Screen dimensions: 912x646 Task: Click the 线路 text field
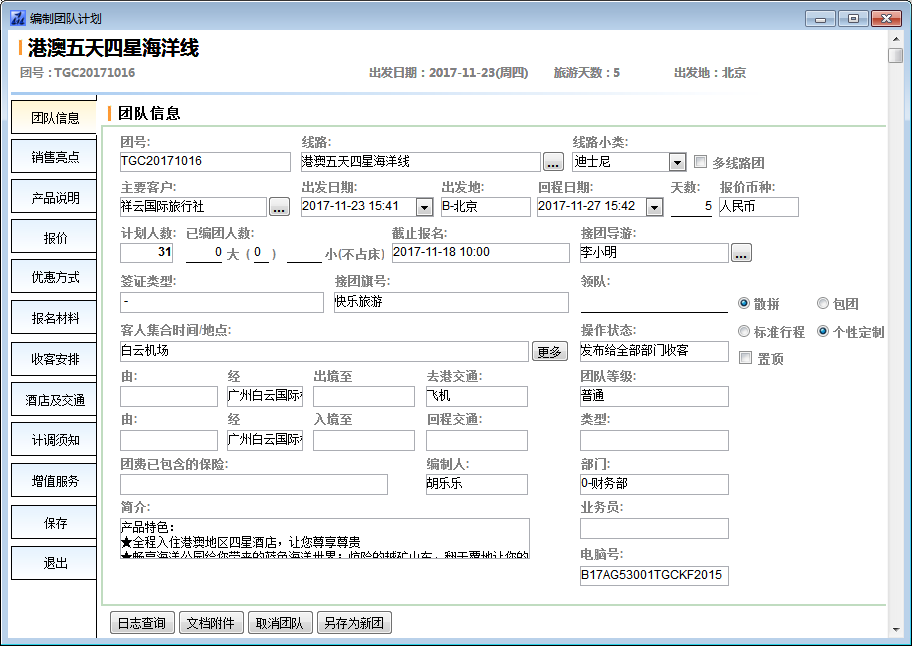pos(421,162)
